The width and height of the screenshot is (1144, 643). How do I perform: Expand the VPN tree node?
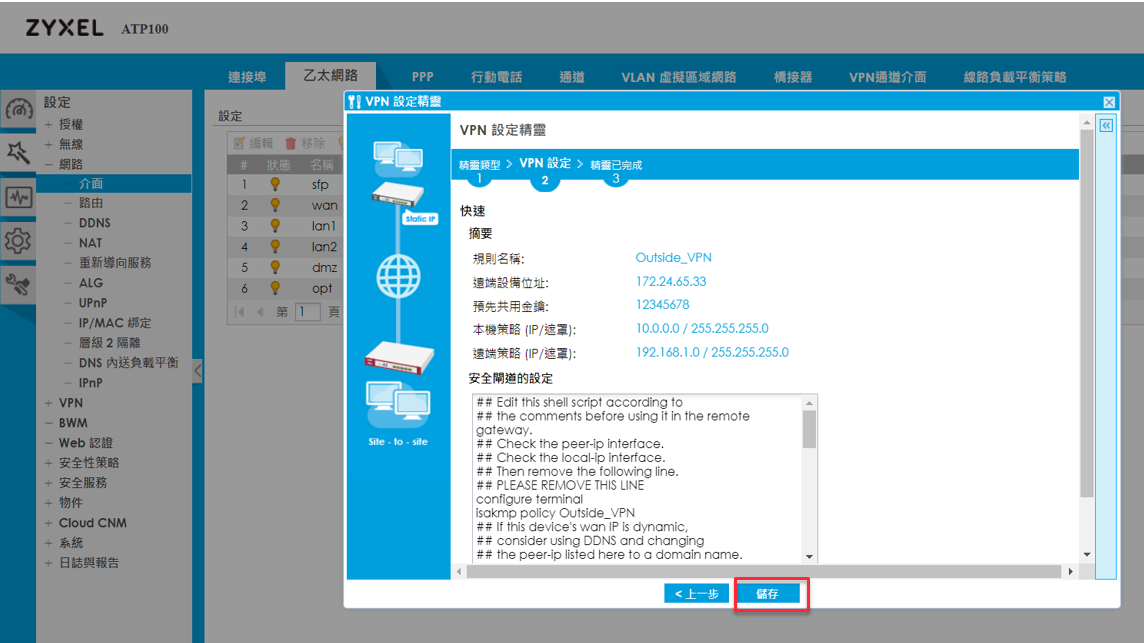48,403
